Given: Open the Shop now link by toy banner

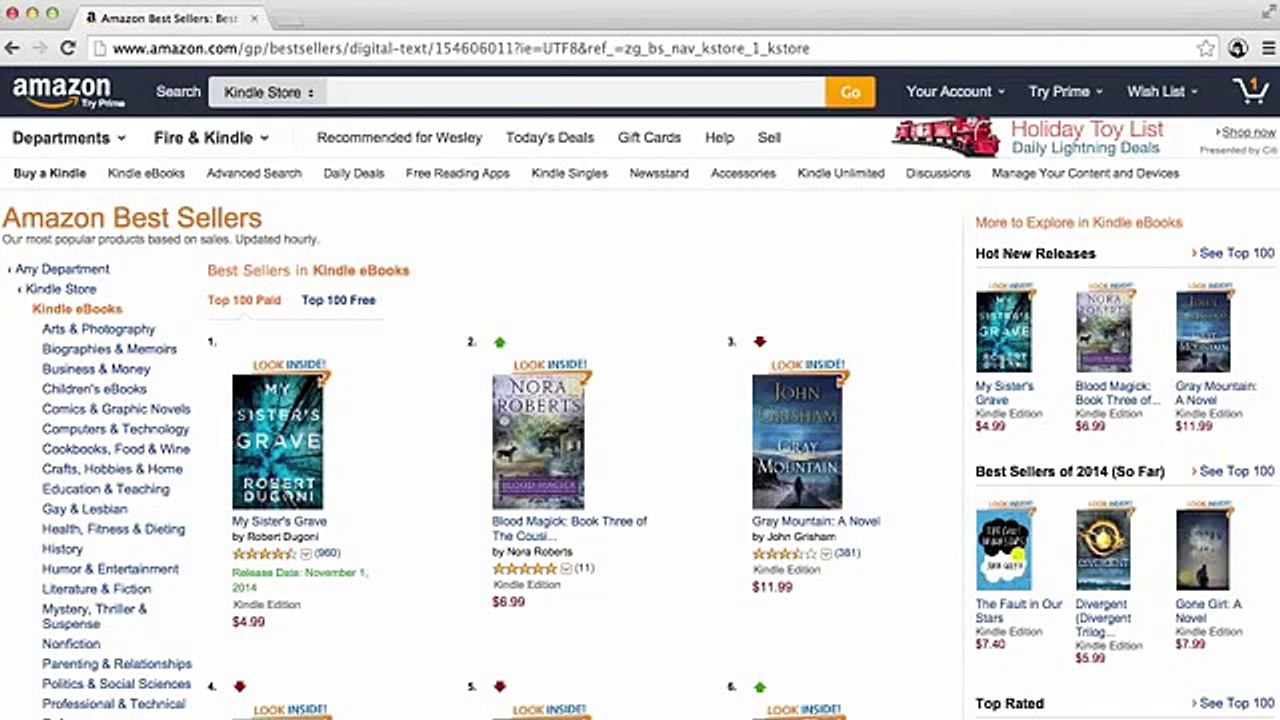Looking at the screenshot, I should click(x=1248, y=132).
